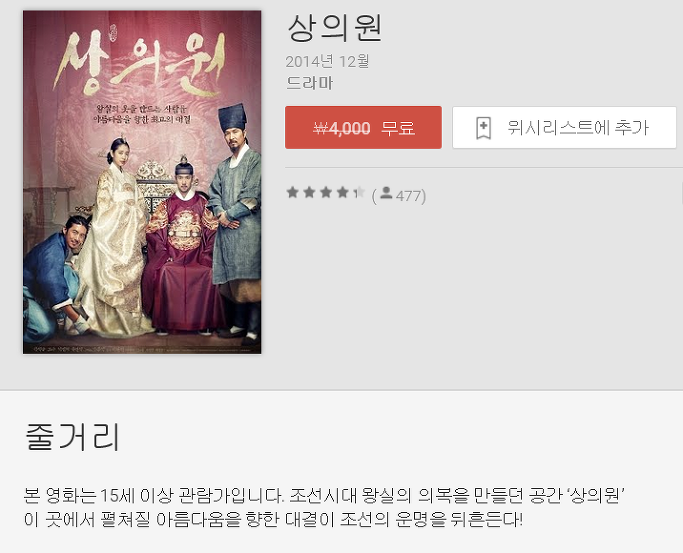Click the red ₩4,000 무료 purchase button

point(363,128)
